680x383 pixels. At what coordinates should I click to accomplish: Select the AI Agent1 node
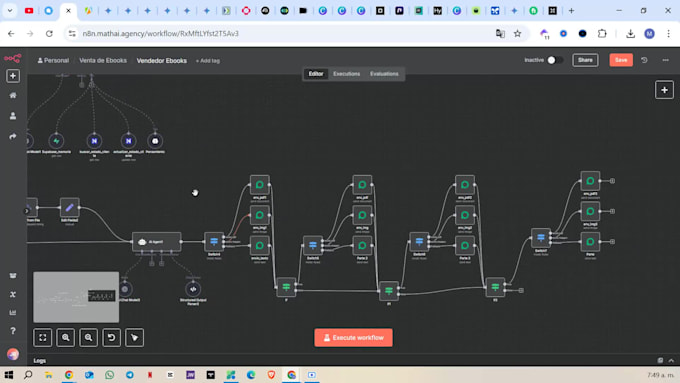pos(157,242)
